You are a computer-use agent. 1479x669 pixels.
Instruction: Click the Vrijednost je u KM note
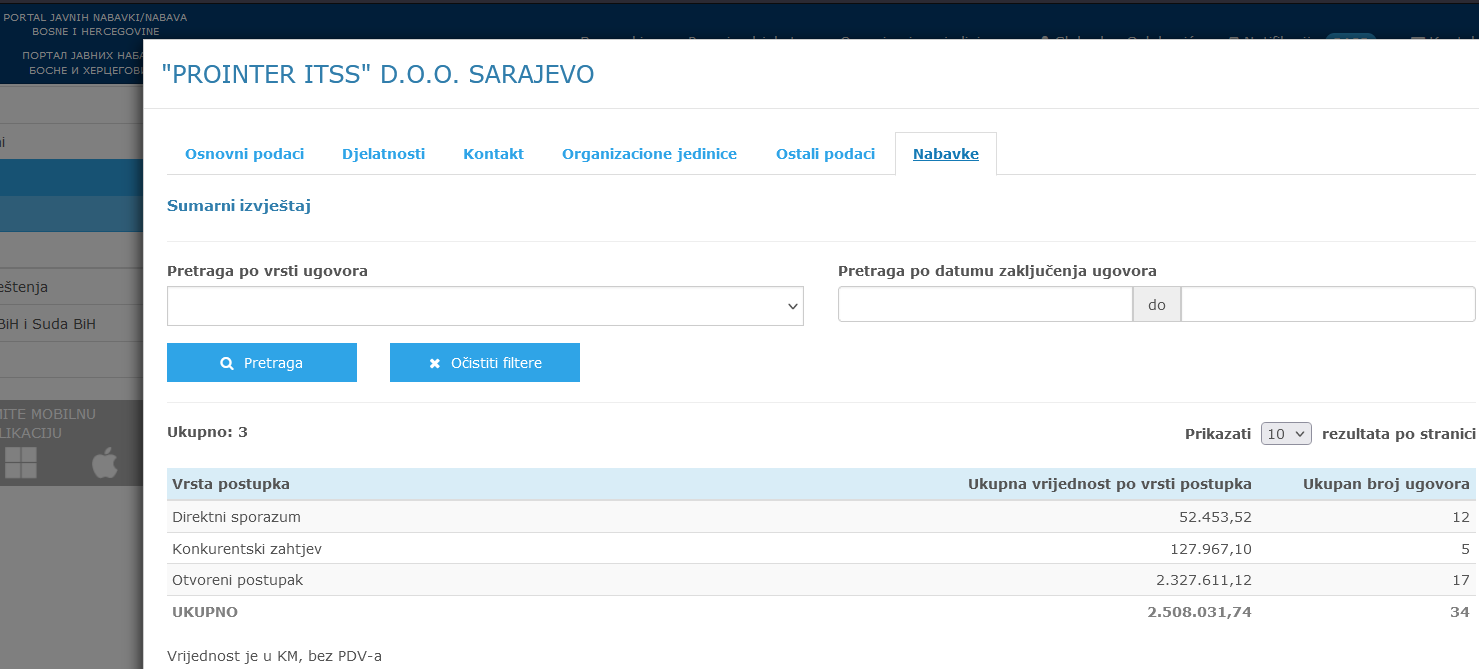point(274,656)
